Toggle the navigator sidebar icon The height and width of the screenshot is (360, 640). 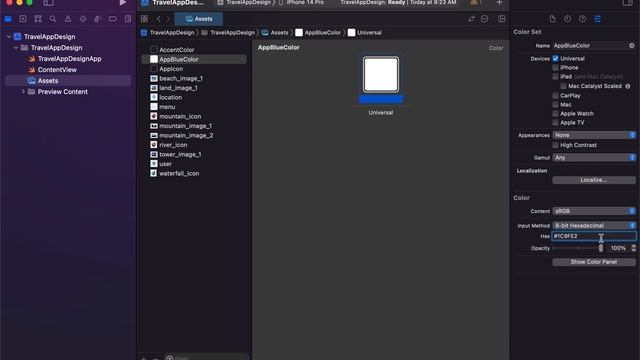click(x=48, y=3)
